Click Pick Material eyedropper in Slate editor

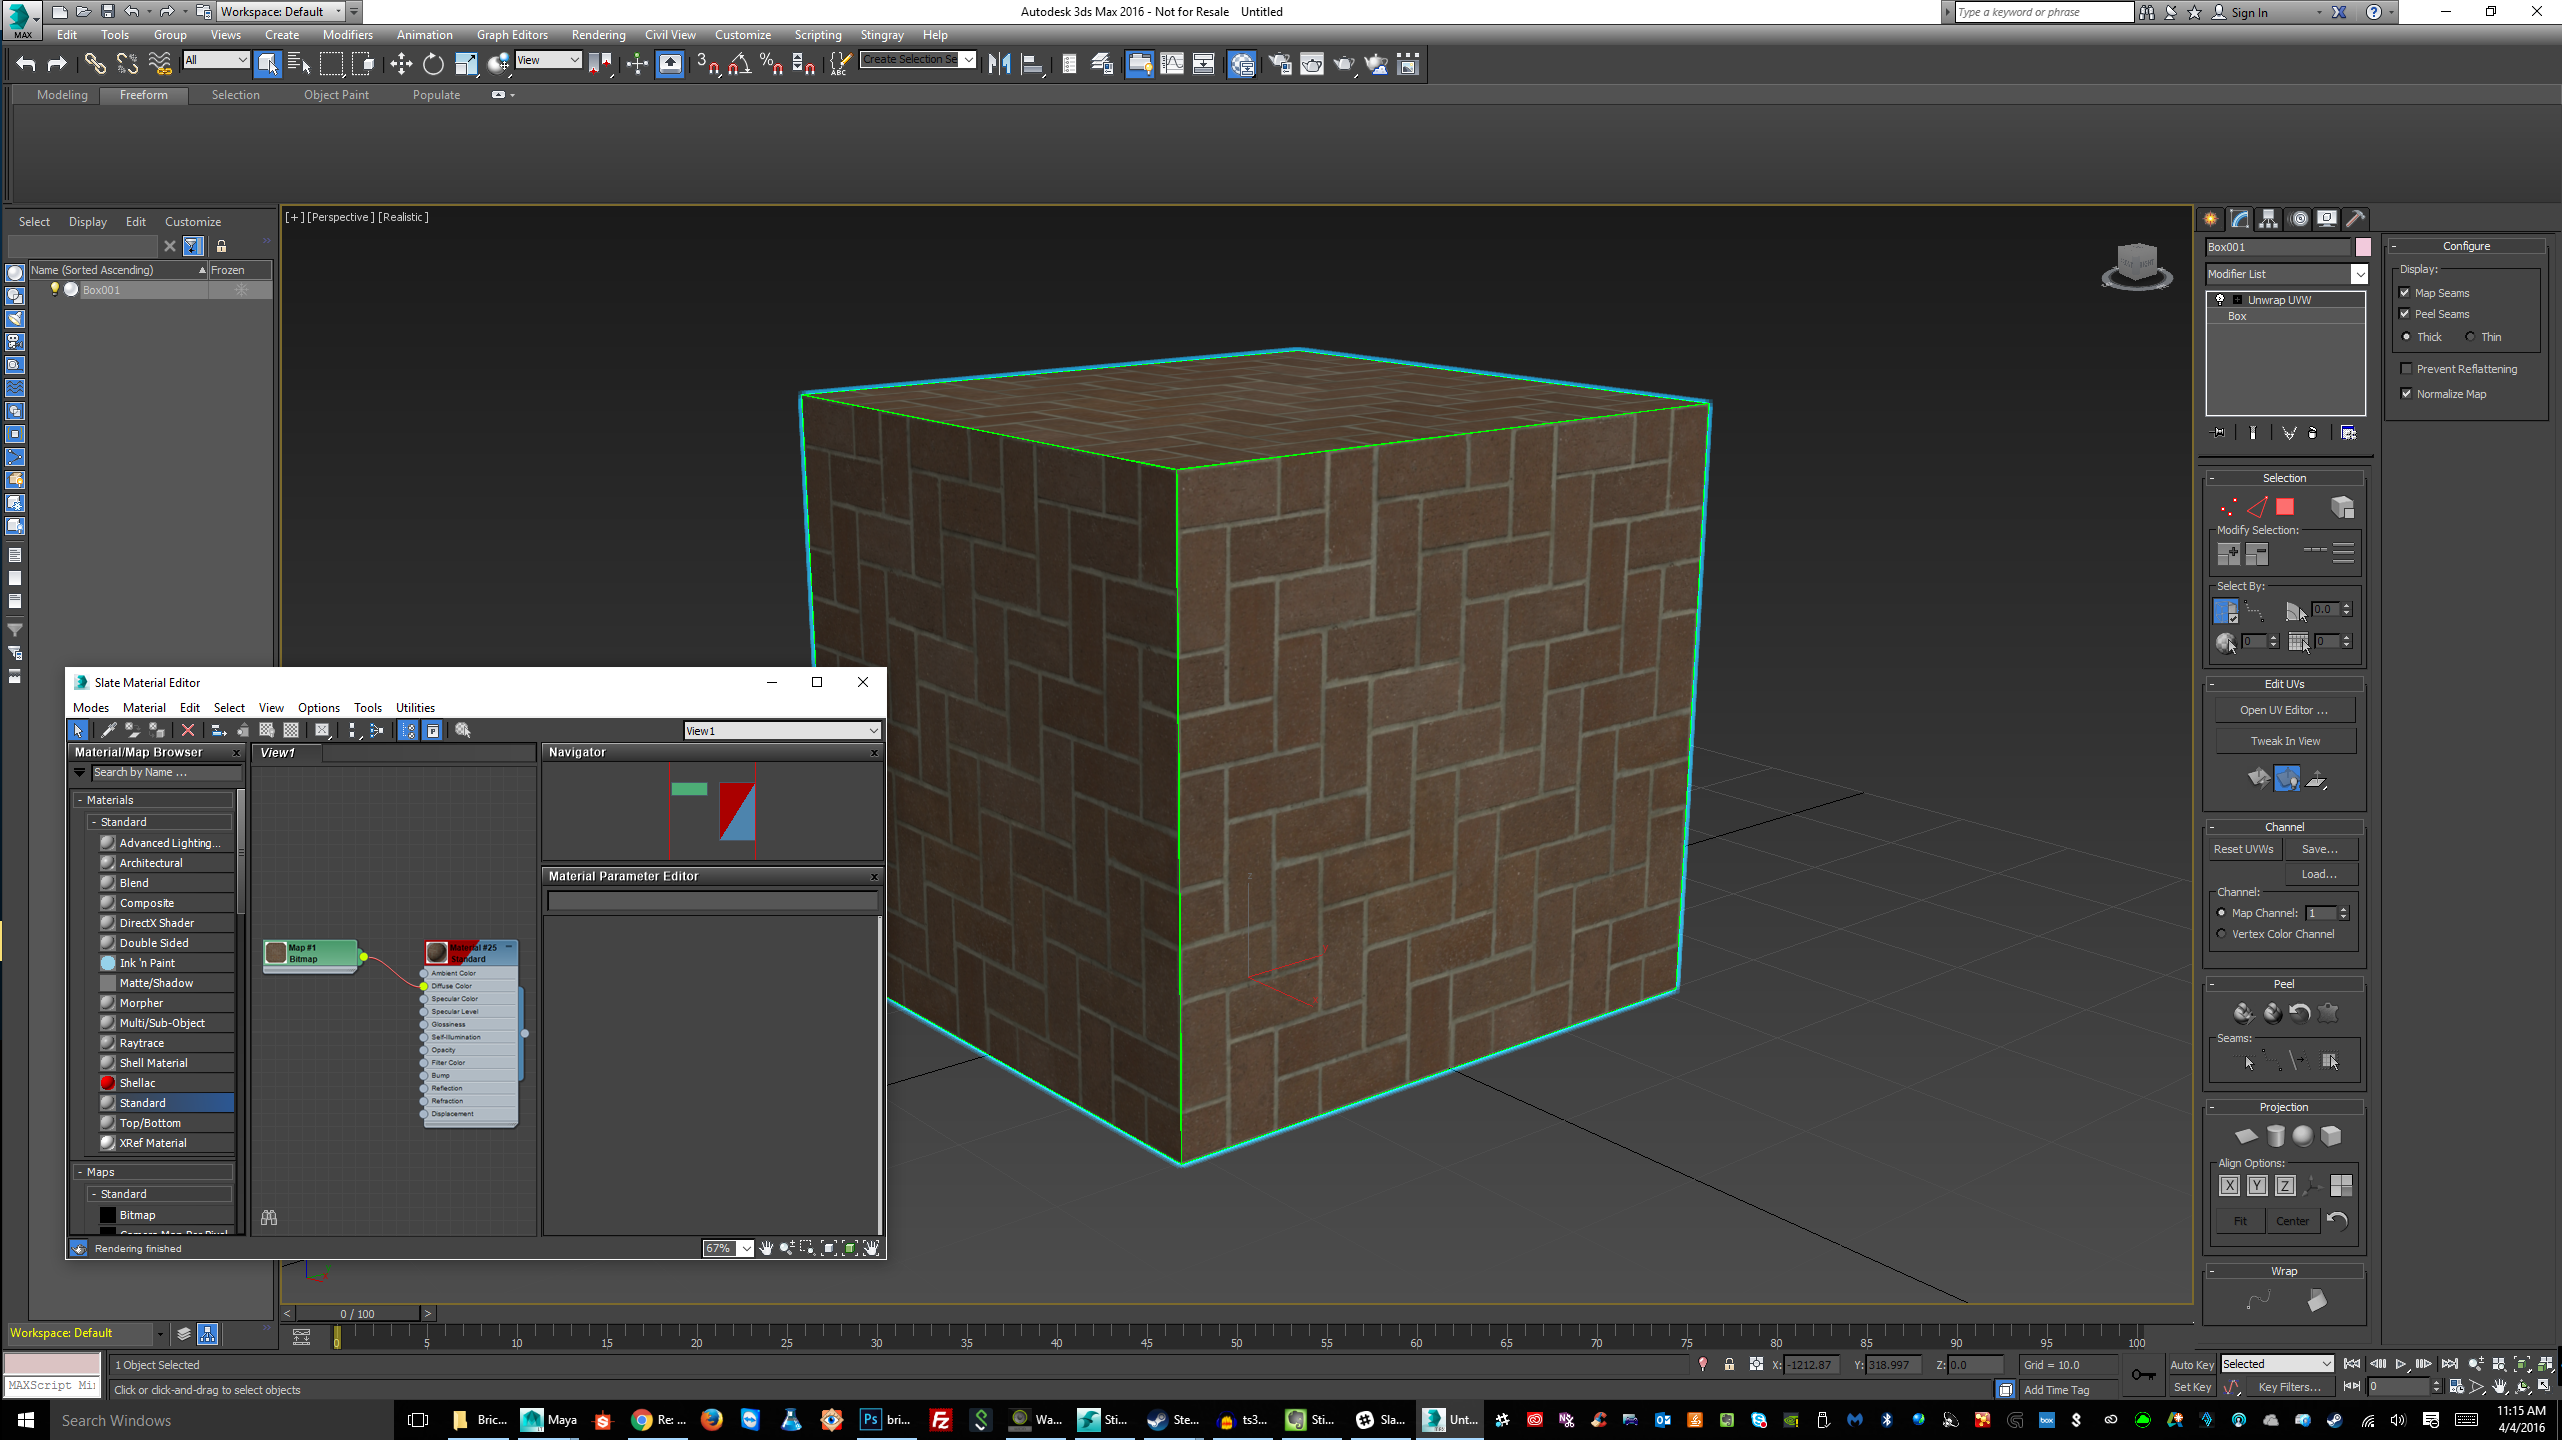click(x=109, y=731)
